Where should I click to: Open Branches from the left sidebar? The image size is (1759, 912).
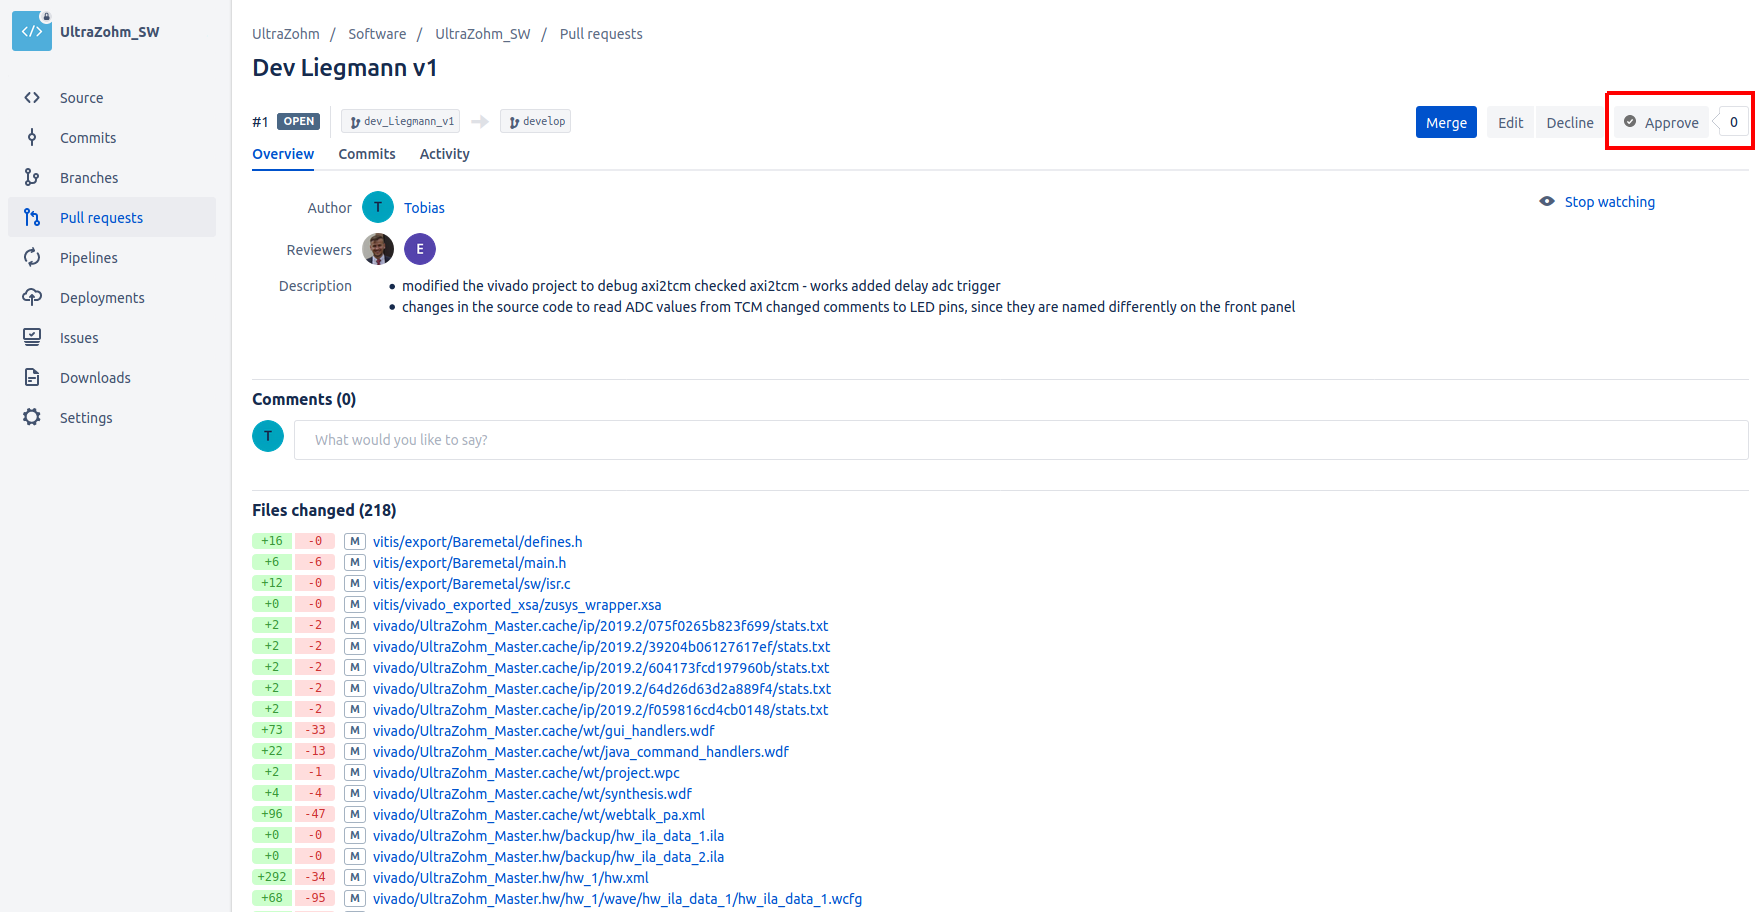click(88, 177)
